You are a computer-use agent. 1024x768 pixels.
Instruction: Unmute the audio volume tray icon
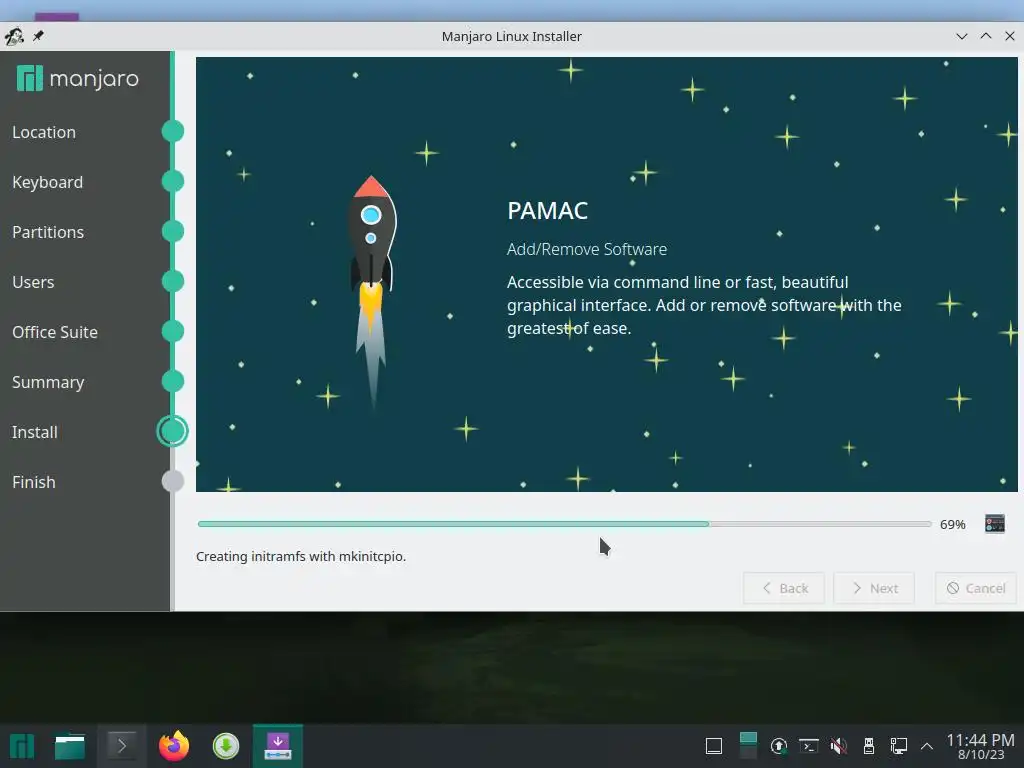click(x=839, y=746)
